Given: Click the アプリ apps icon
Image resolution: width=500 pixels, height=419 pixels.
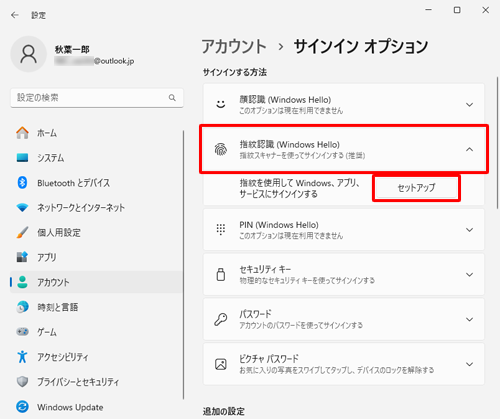Looking at the screenshot, I should click(22, 257).
